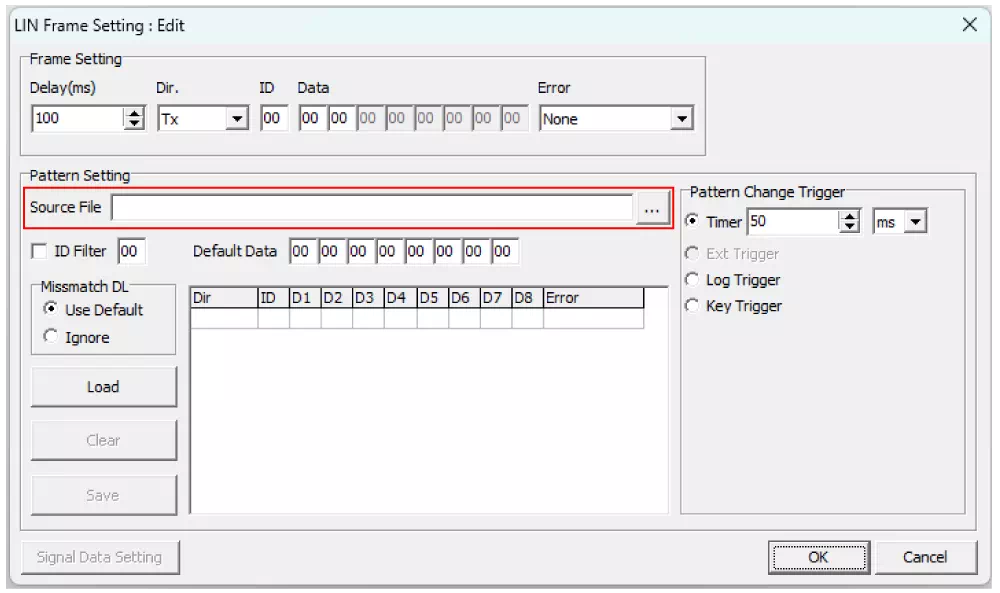Select the Key Trigger option
Screen dimensions: 1000x593
coord(692,306)
